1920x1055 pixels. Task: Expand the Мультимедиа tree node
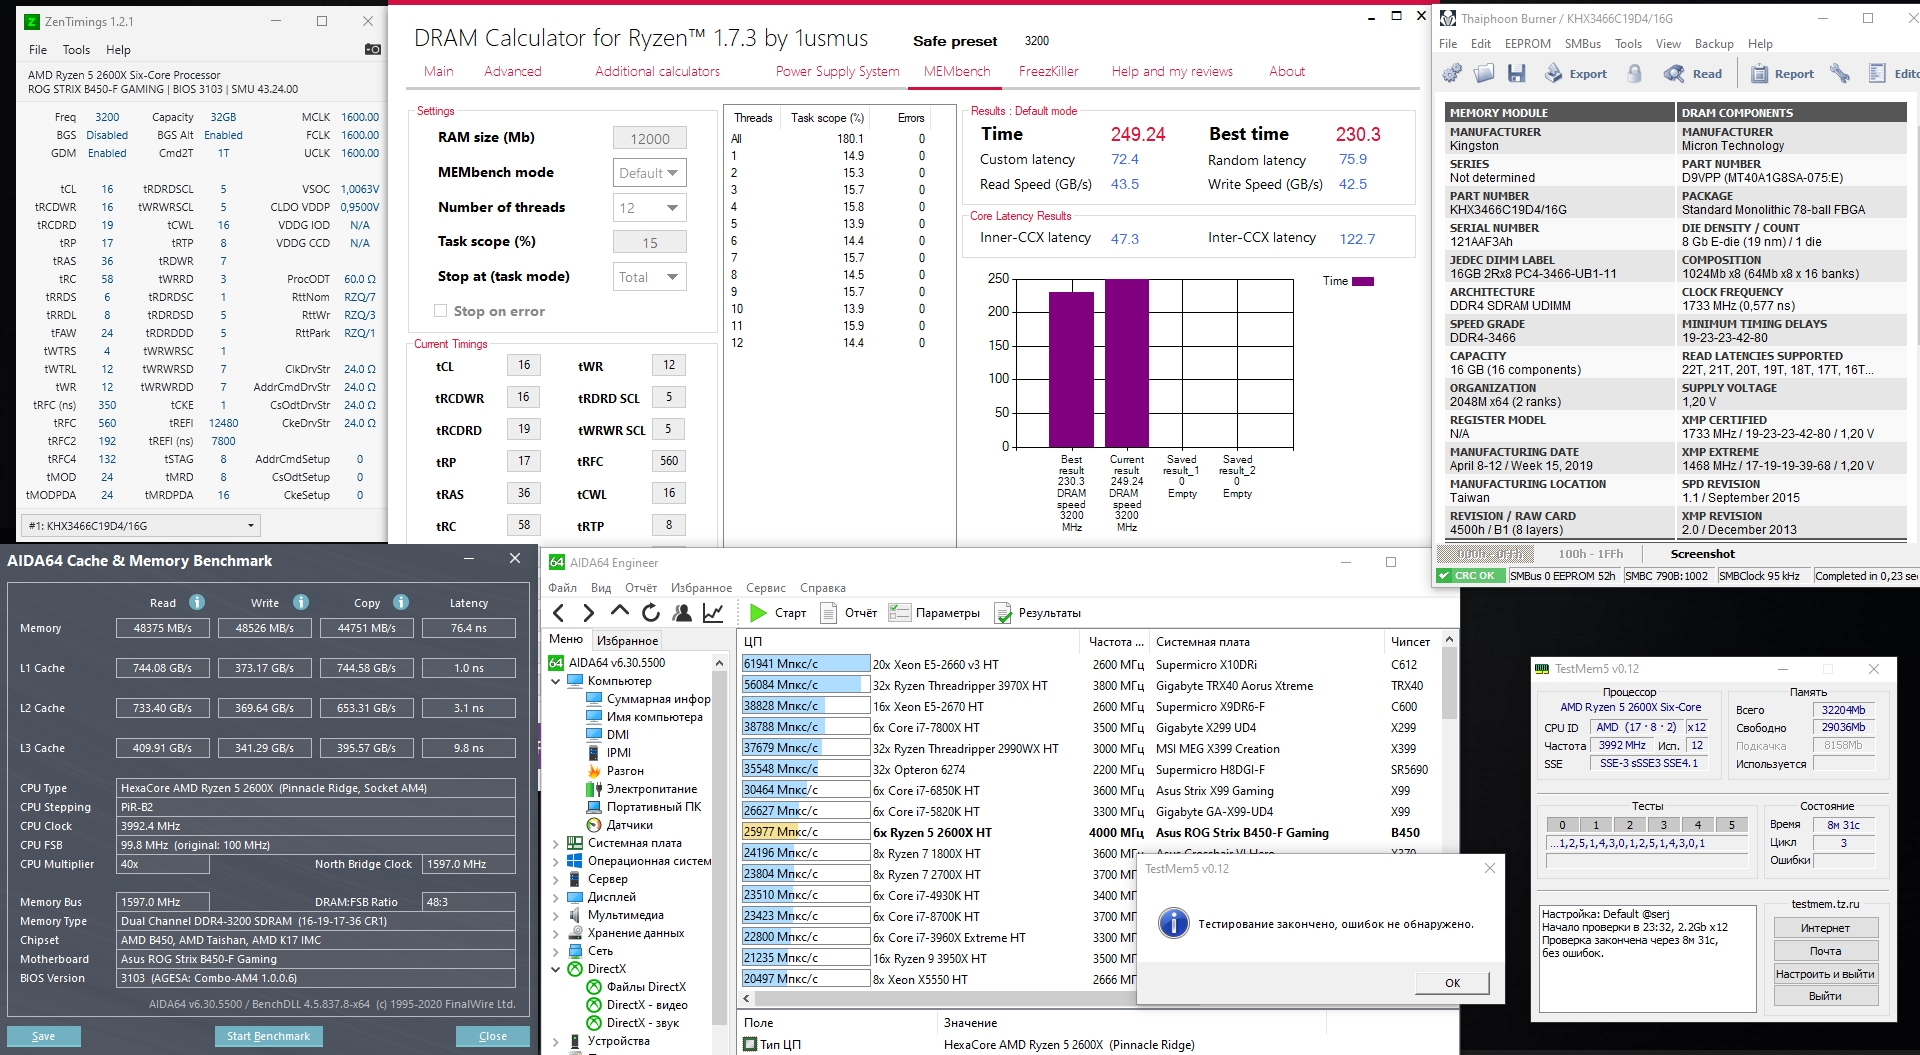pos(556,915)
